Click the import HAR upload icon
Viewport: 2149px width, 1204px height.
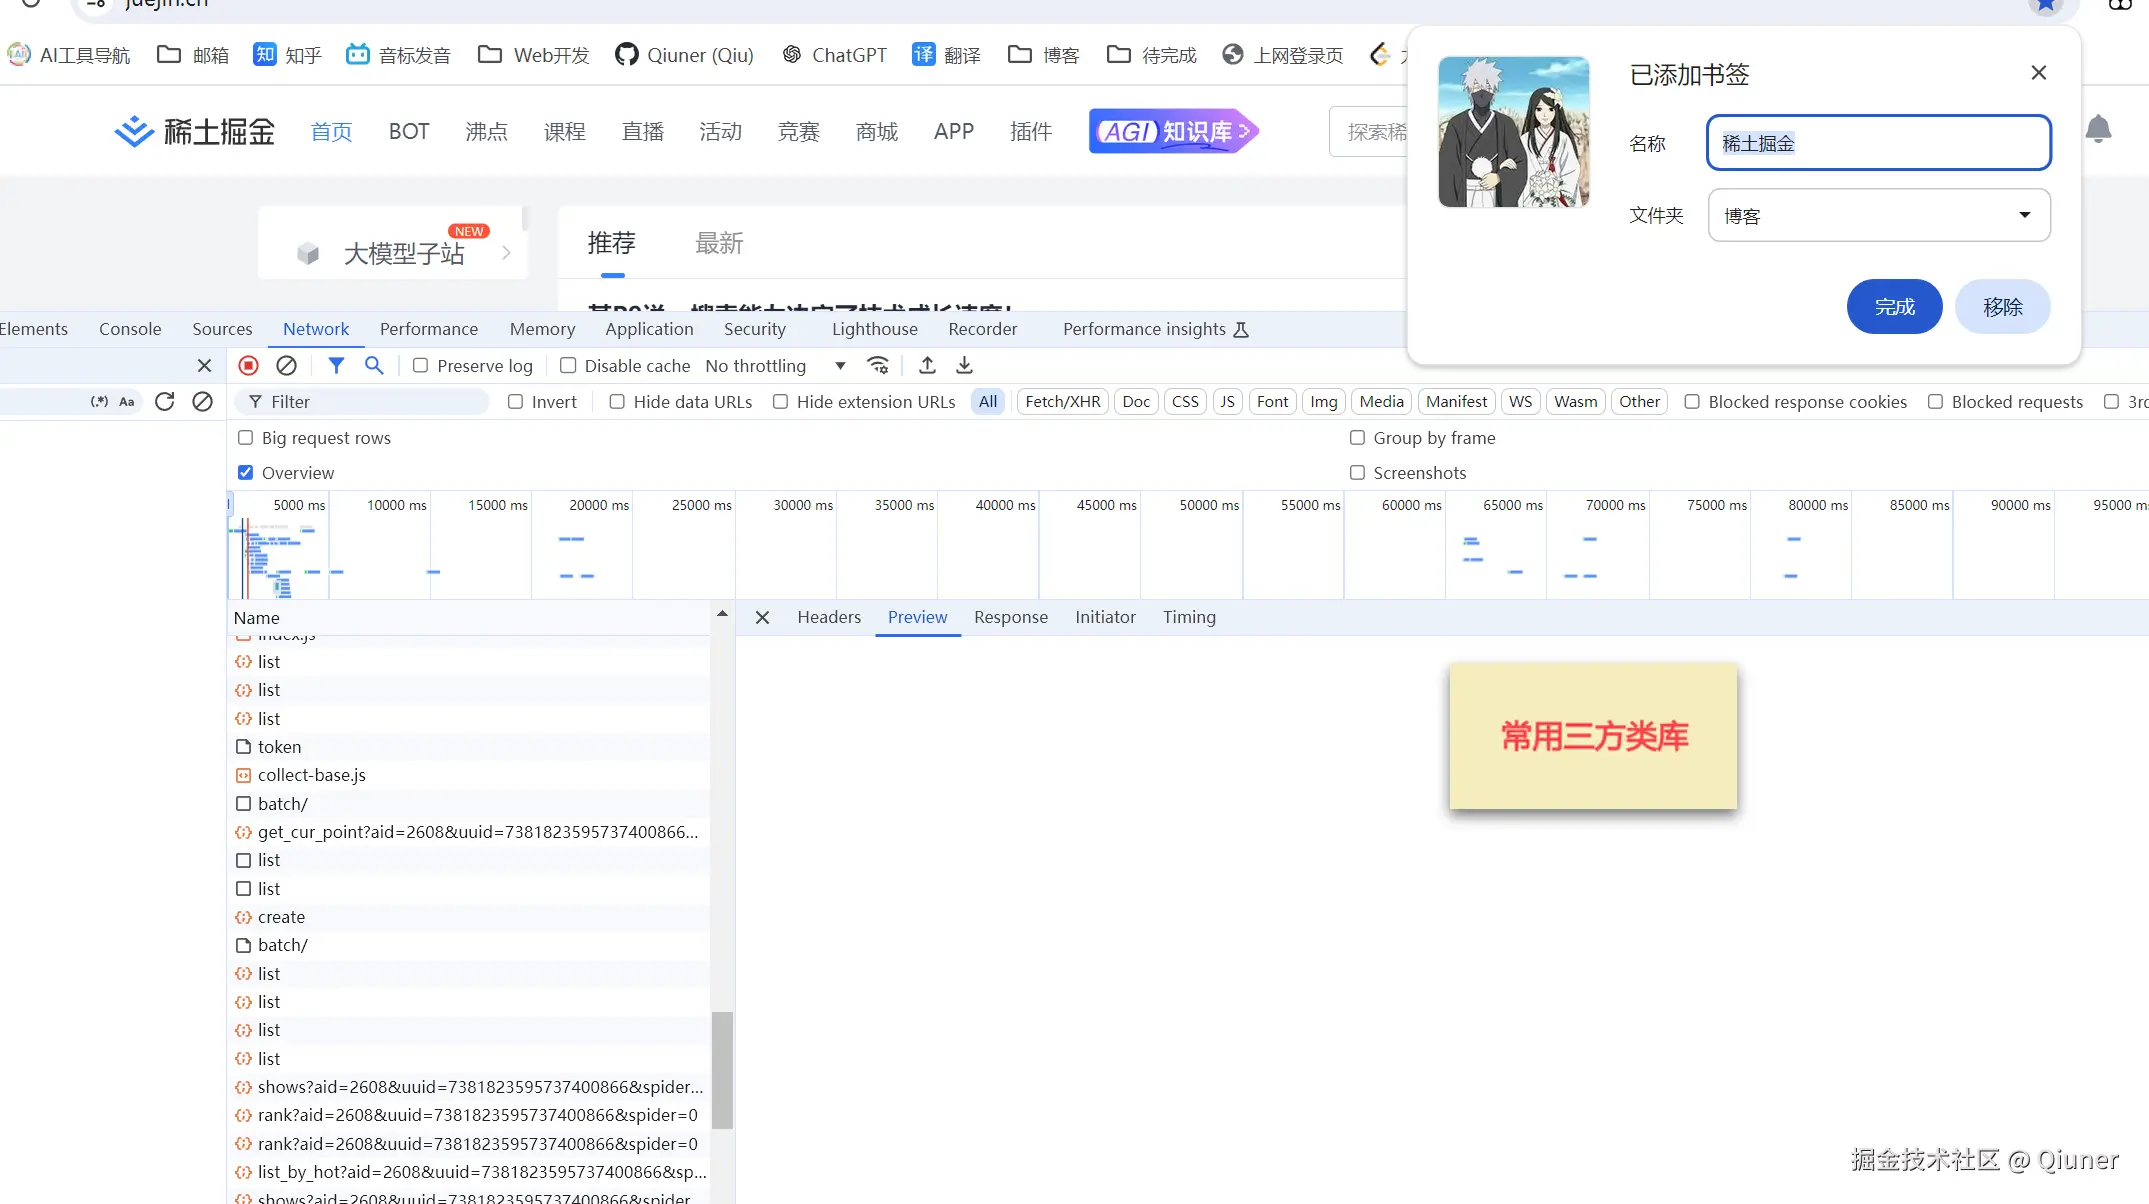coord(927,366)
